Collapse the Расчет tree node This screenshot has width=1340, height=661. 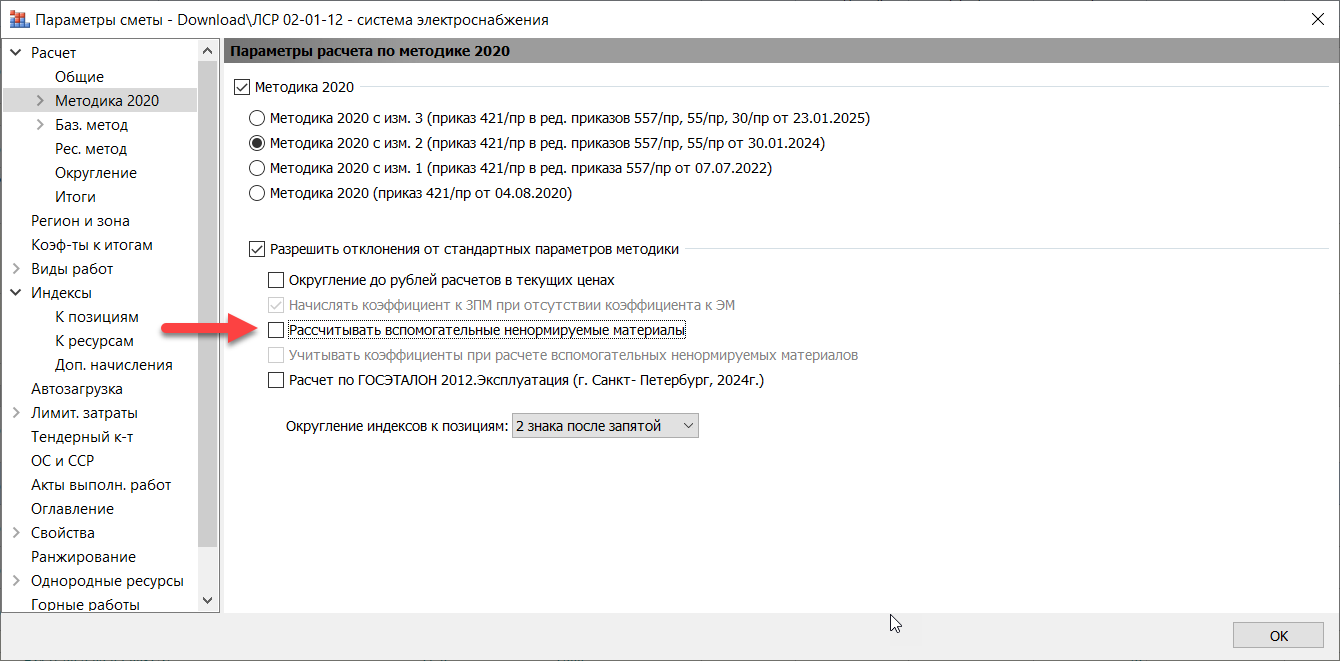[x=15, y=53]
